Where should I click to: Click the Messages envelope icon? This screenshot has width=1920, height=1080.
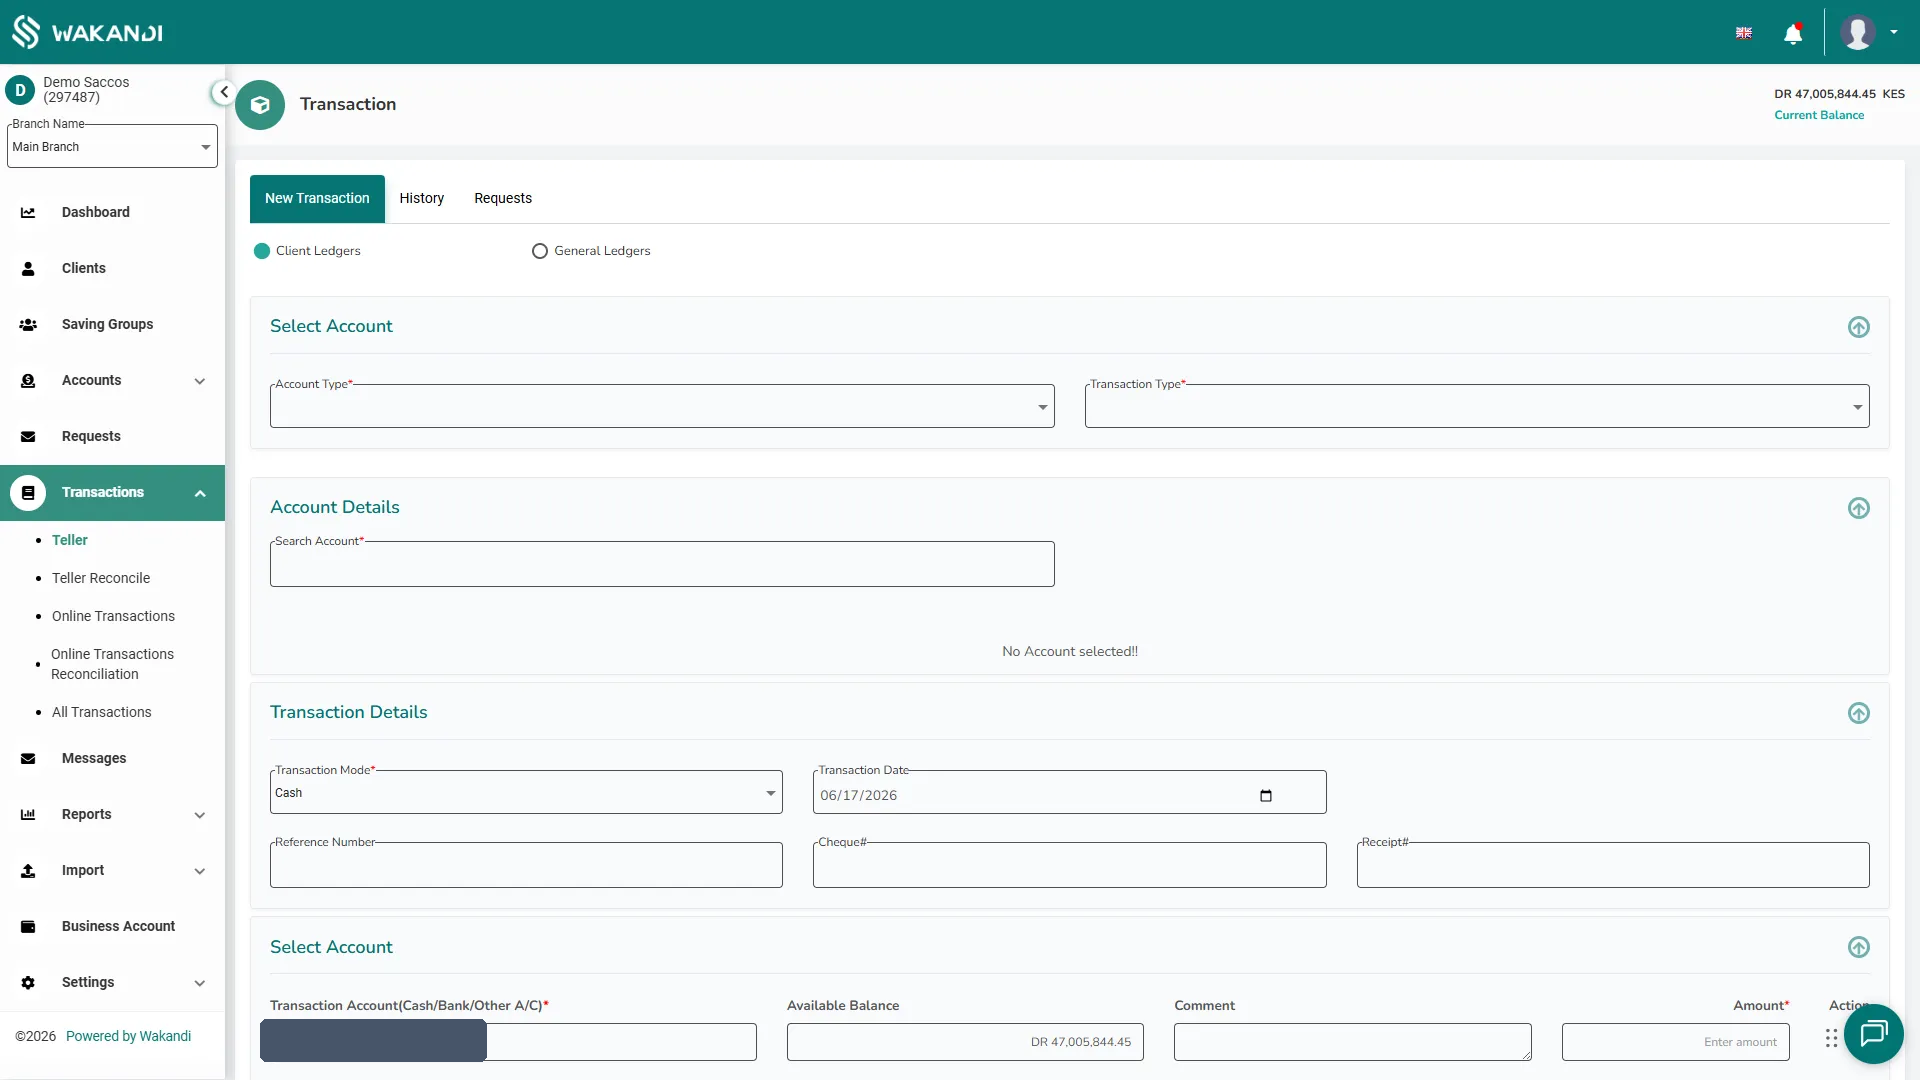point(28,758)
